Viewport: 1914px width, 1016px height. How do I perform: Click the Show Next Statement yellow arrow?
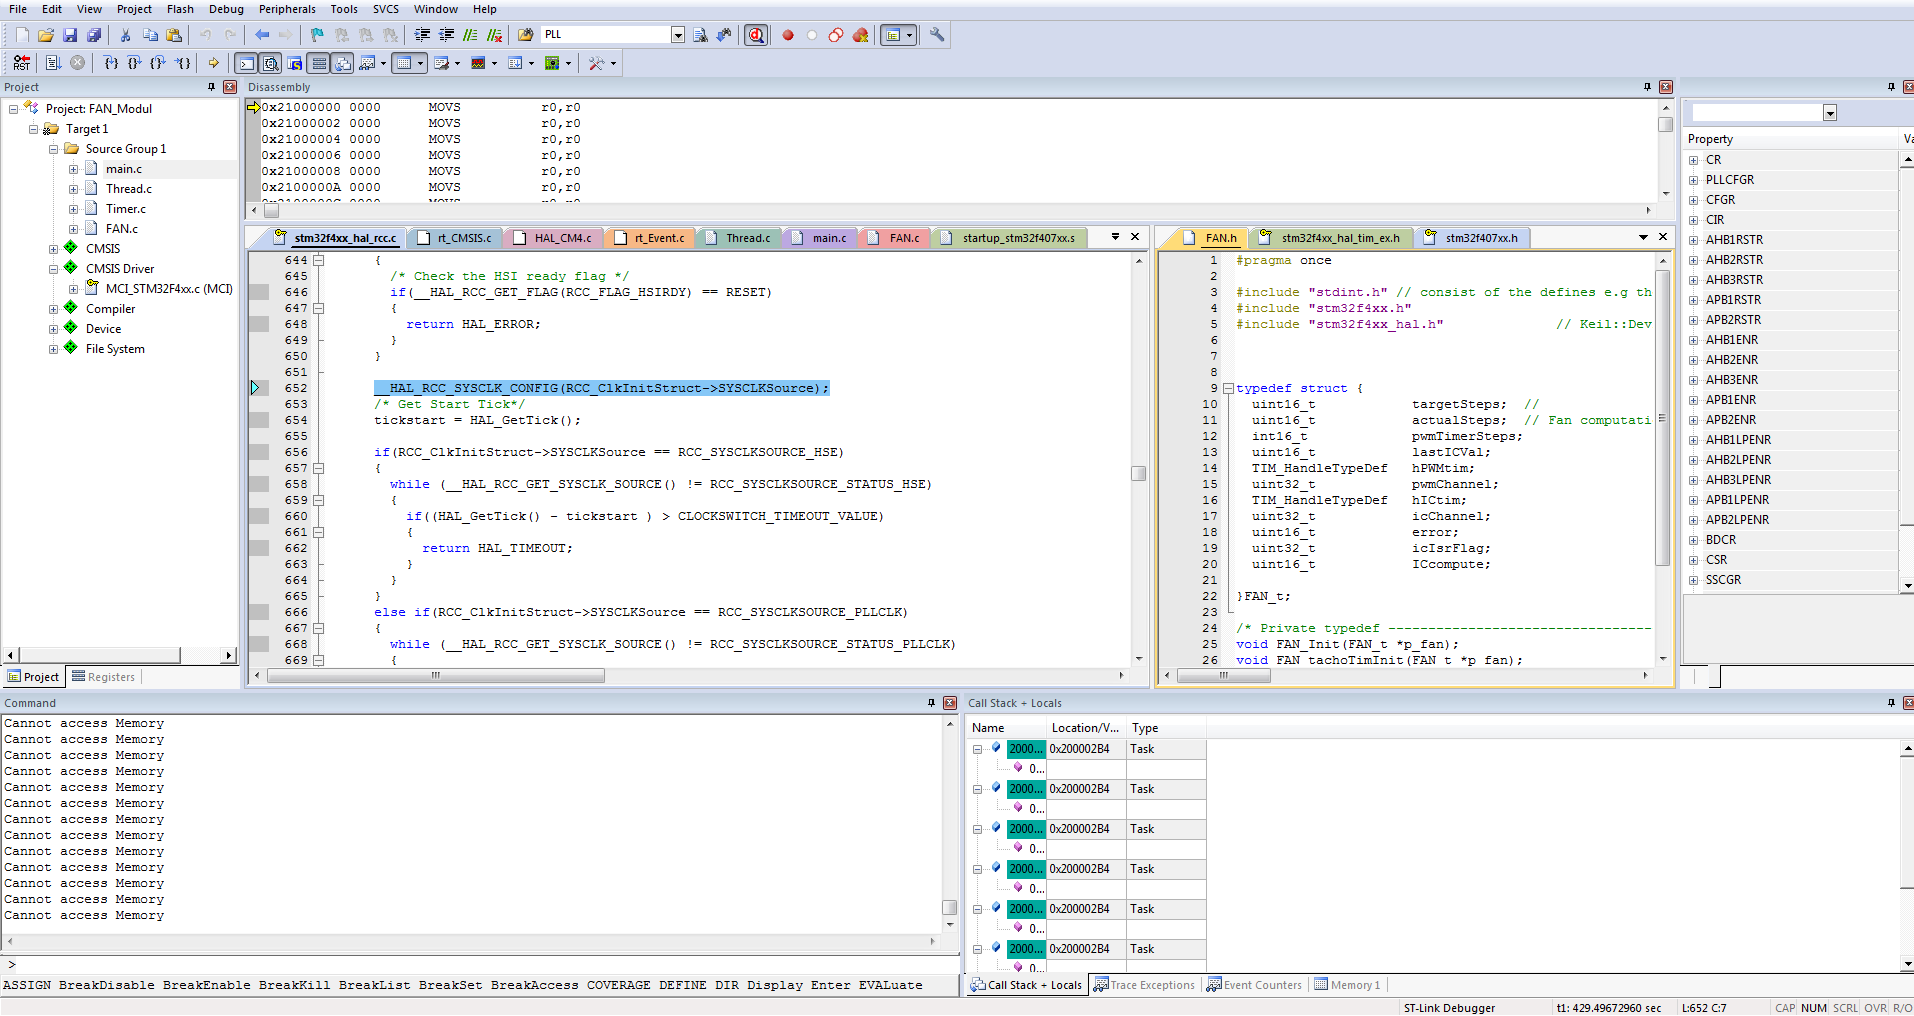click(x=213, y=63)
